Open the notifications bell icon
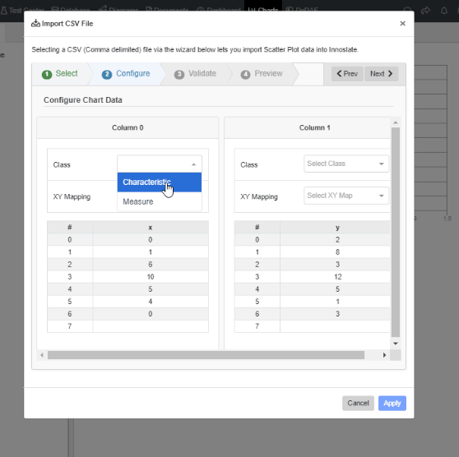This screenshot has height=457, width=459. (444, 10)
